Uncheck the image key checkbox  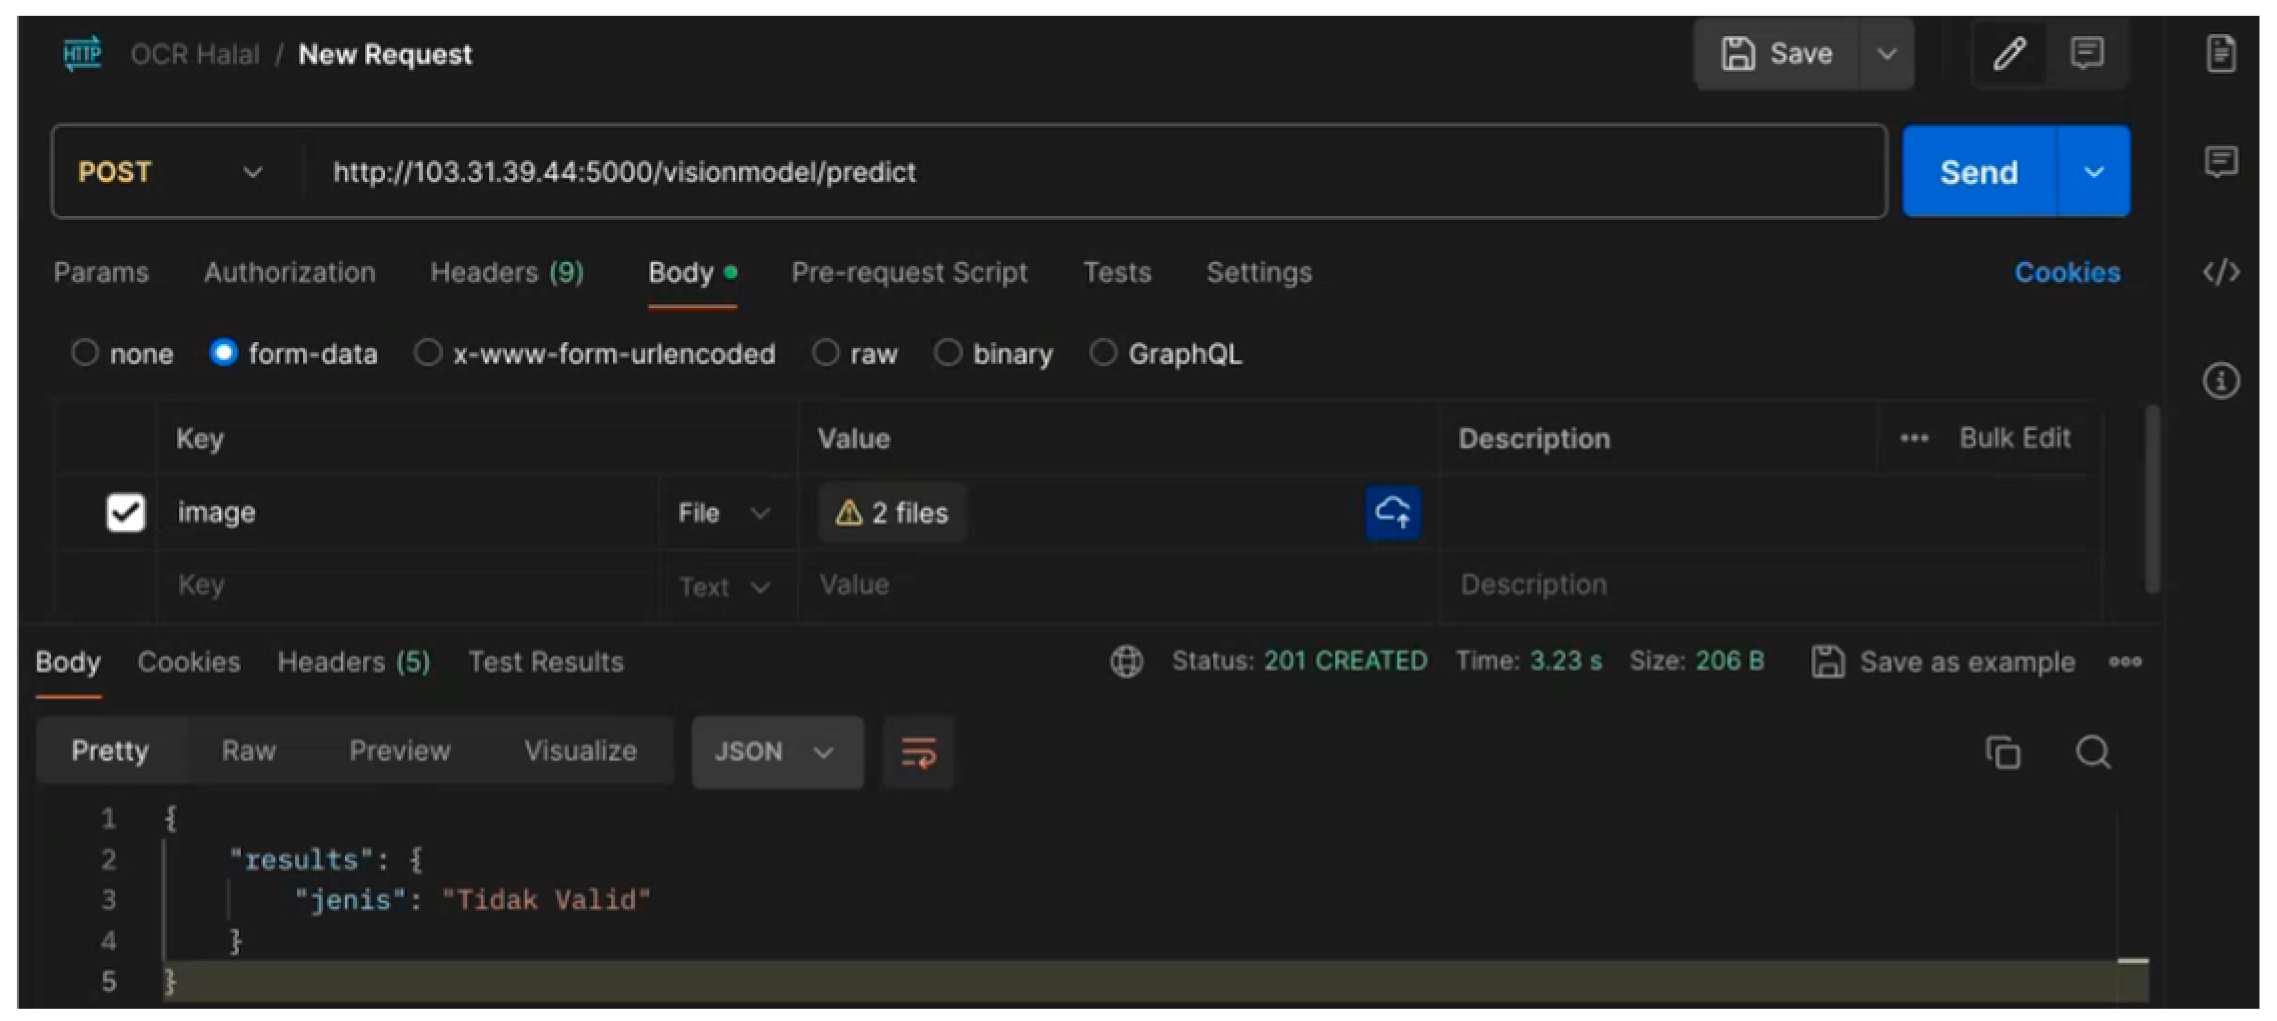(x=126, y=512)
